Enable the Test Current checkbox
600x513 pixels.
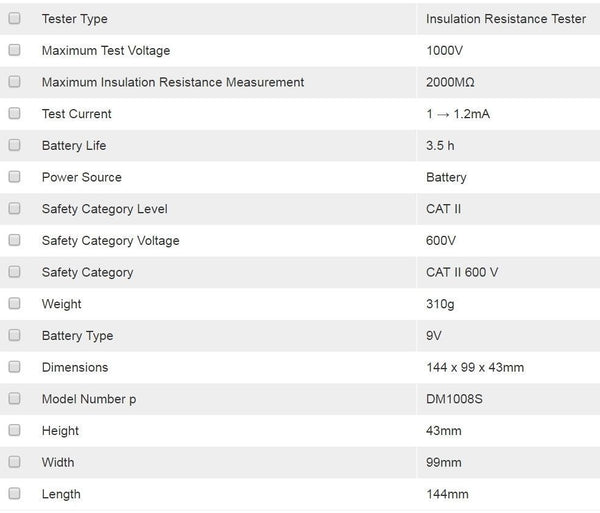click(x=14, y=114)
